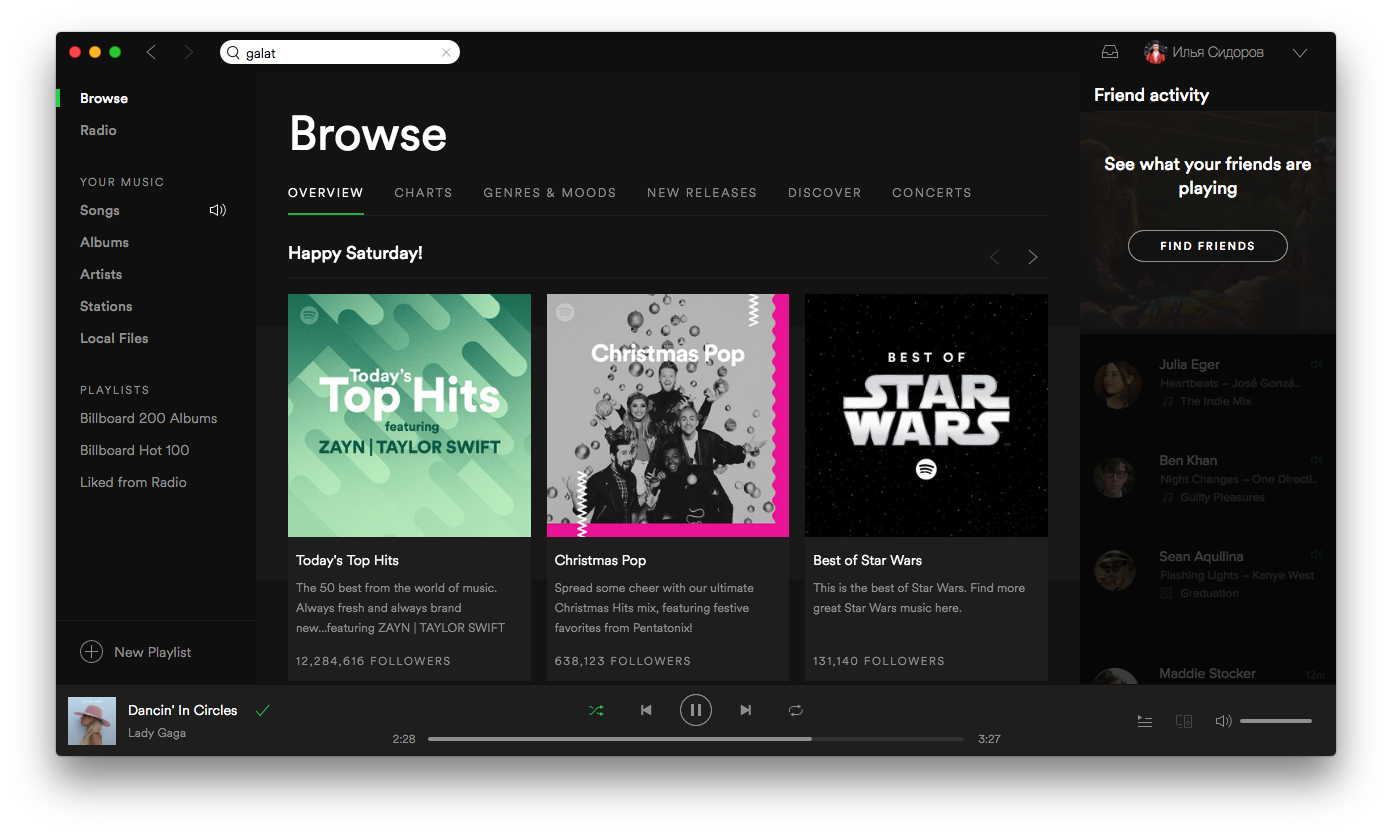Switch to the Concerts tab
The width and height of the screenshot is (1392, 836).
coord(932,192)
